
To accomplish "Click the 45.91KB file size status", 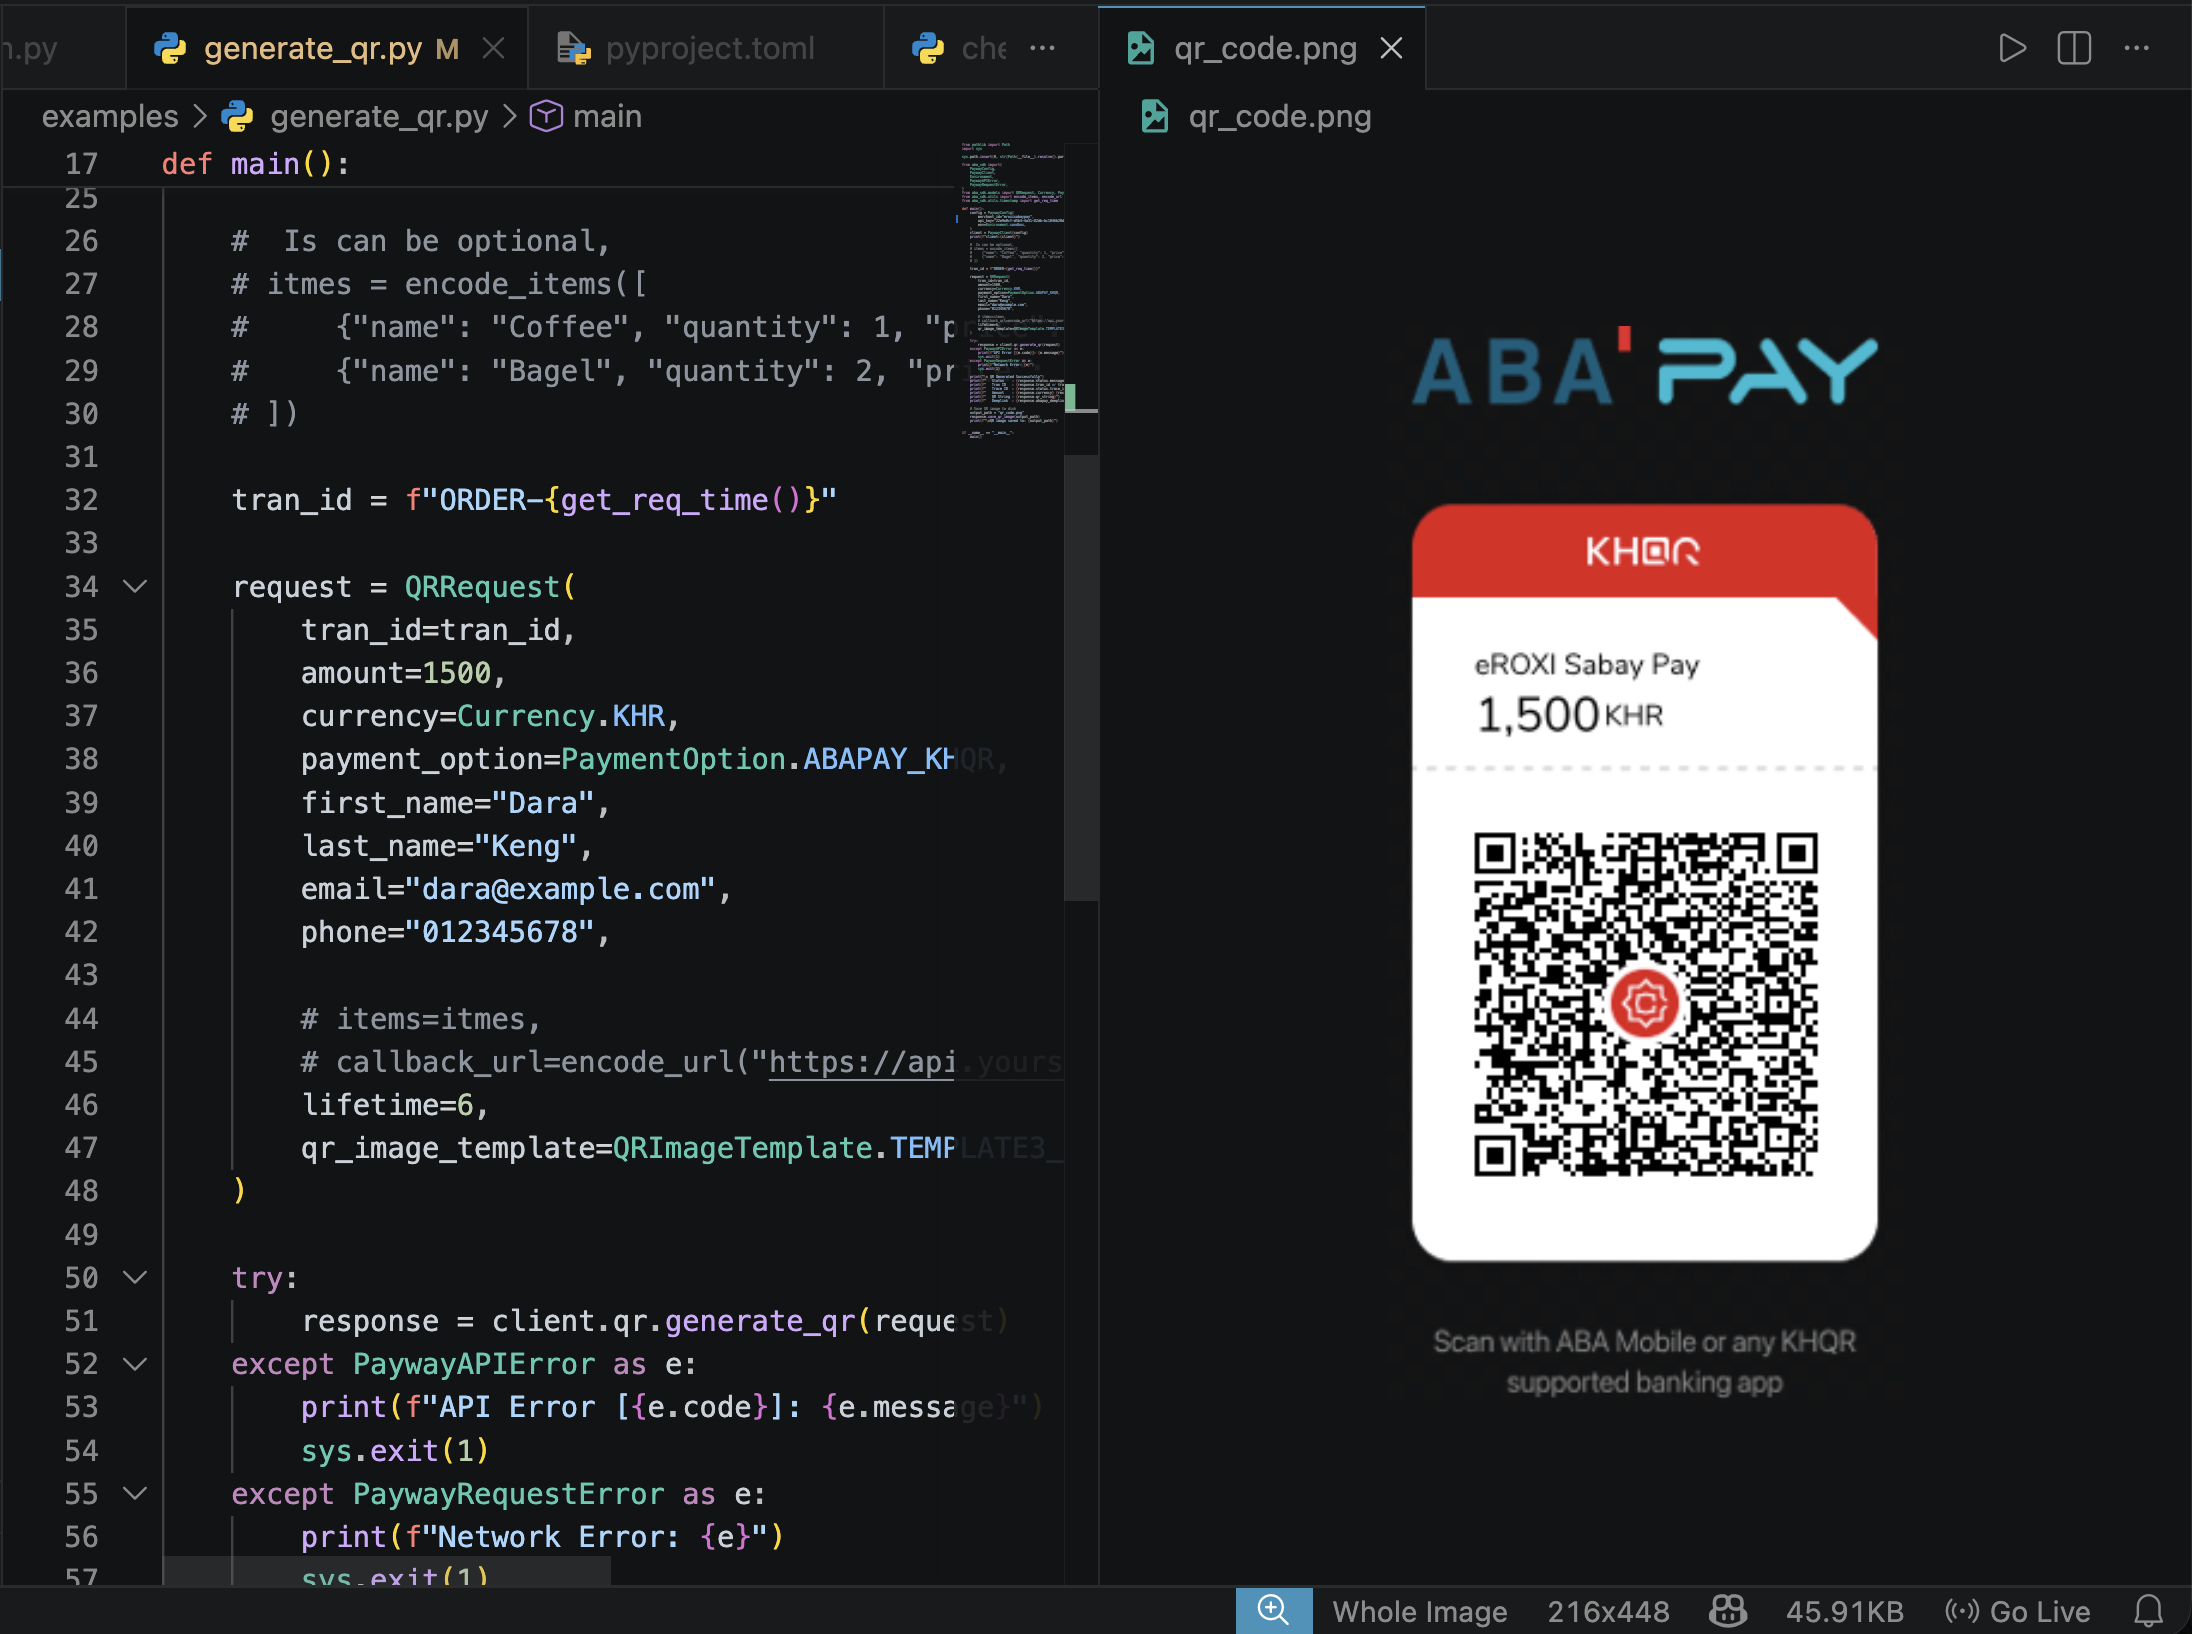I will [1845, 1611].
